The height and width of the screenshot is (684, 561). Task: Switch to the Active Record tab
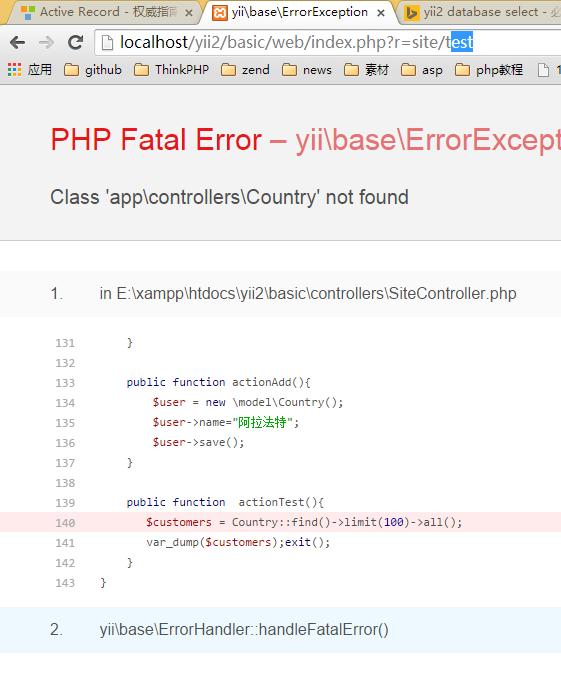coord(100,12)
